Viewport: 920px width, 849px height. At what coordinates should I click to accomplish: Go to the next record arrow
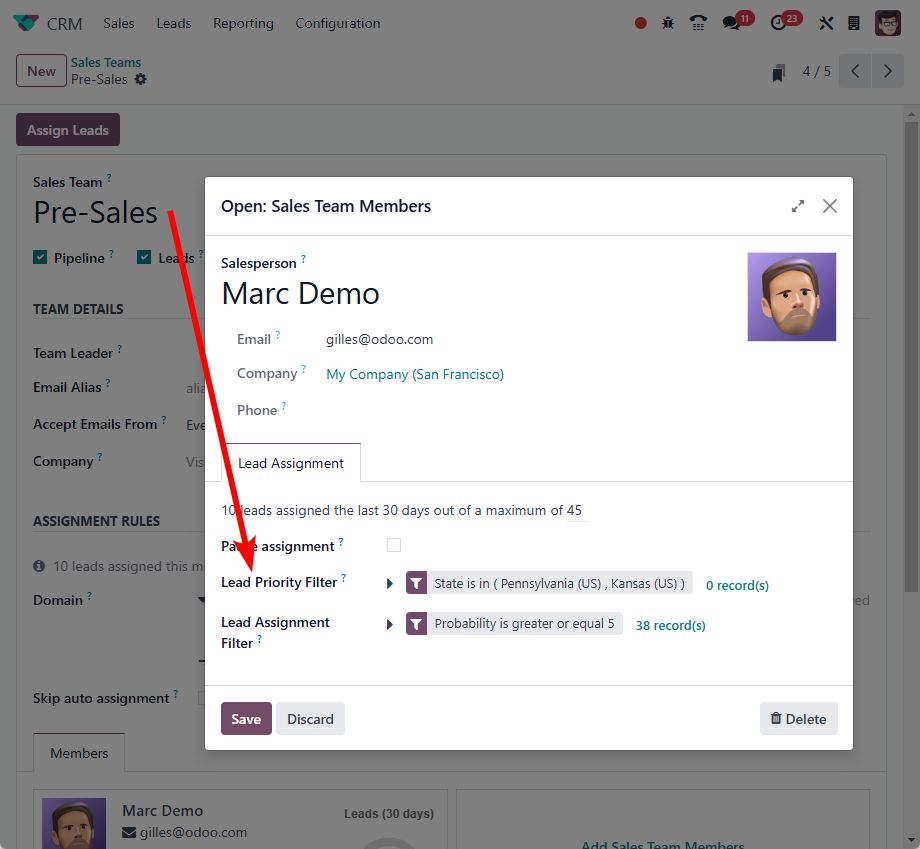(888, 71)
